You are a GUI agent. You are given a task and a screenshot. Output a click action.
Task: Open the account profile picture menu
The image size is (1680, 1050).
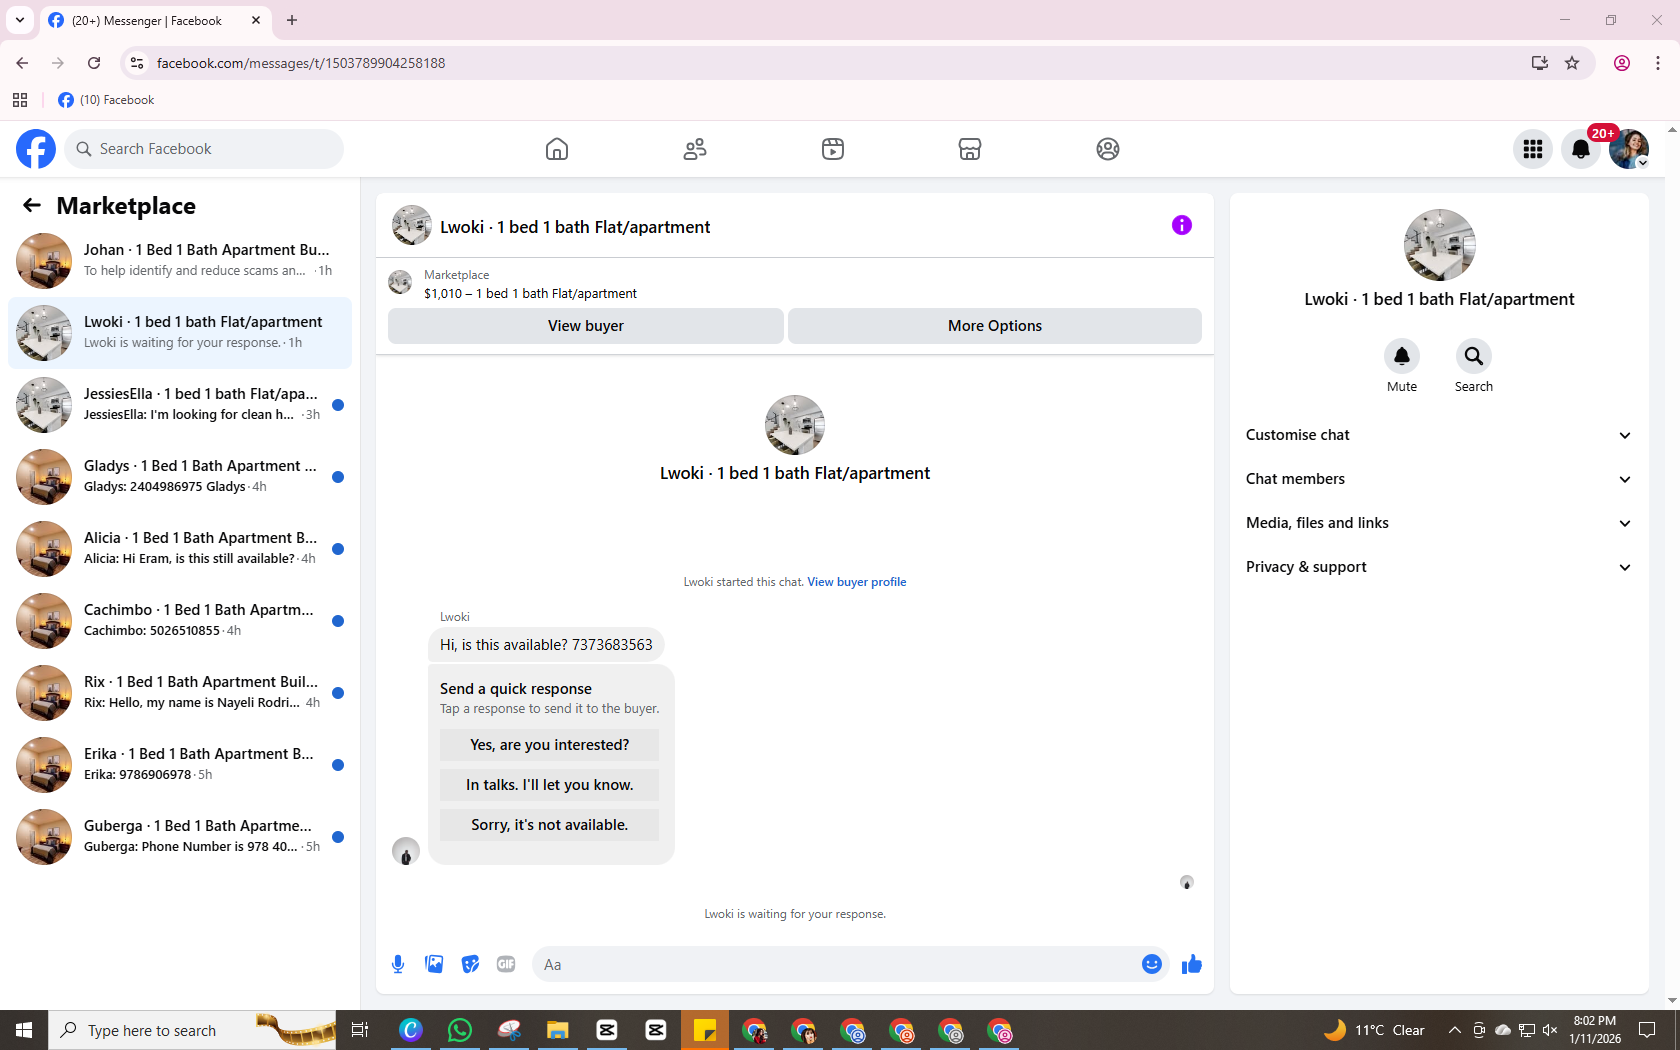[x=1629, y=149]
